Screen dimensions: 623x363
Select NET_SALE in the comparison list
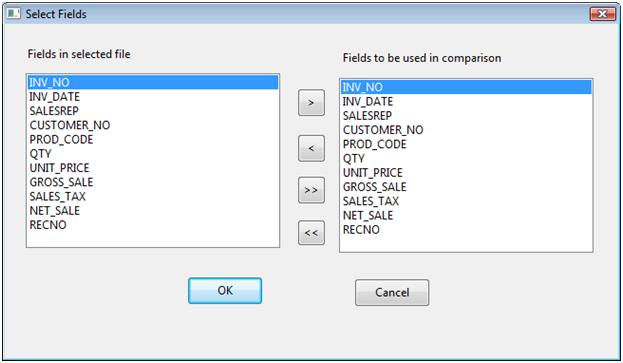pos(466,215)
